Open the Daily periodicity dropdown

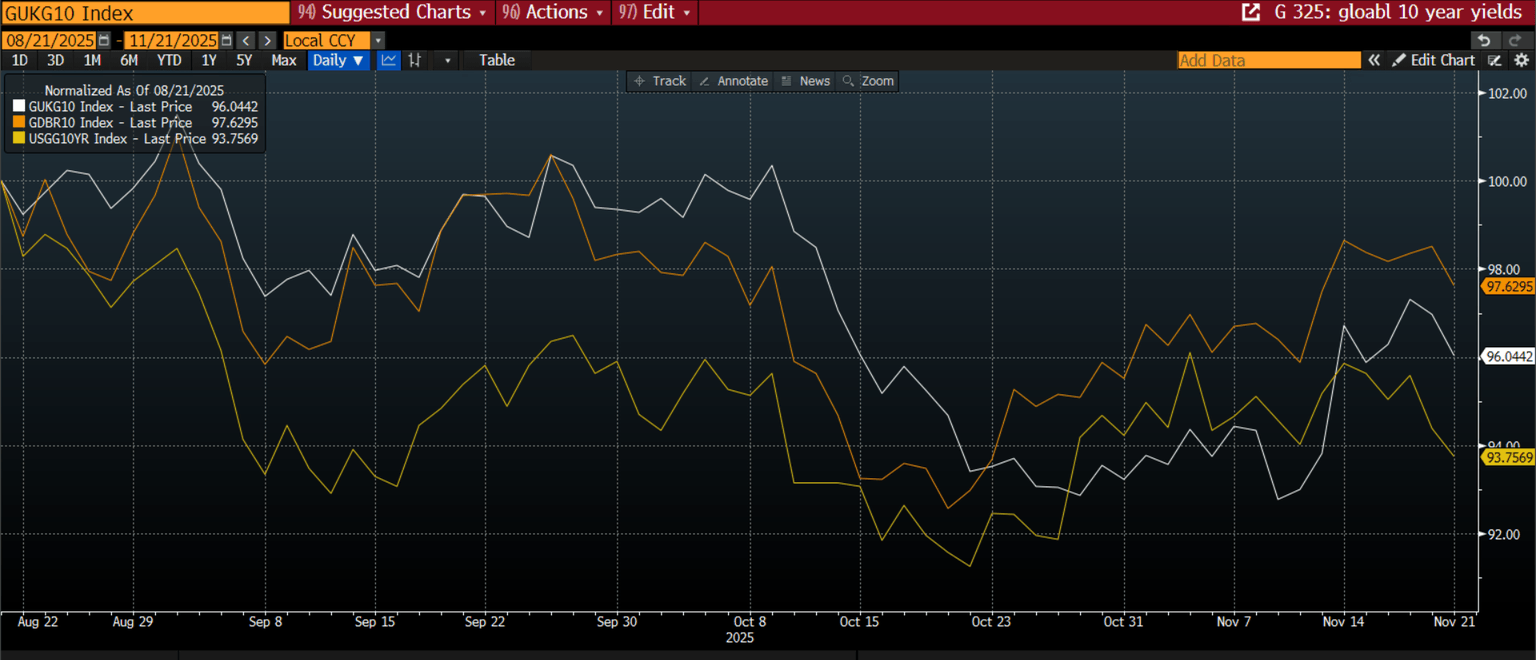click(x=338, y=60)
